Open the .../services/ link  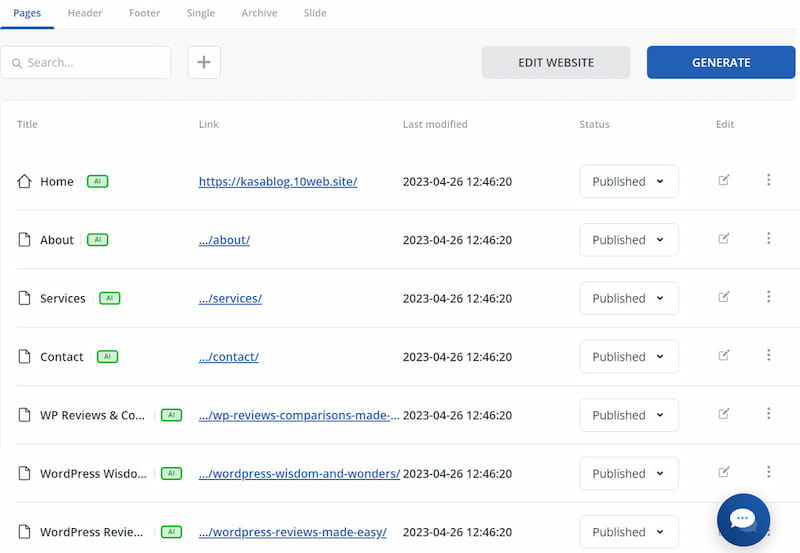click(x=230, y=298)
